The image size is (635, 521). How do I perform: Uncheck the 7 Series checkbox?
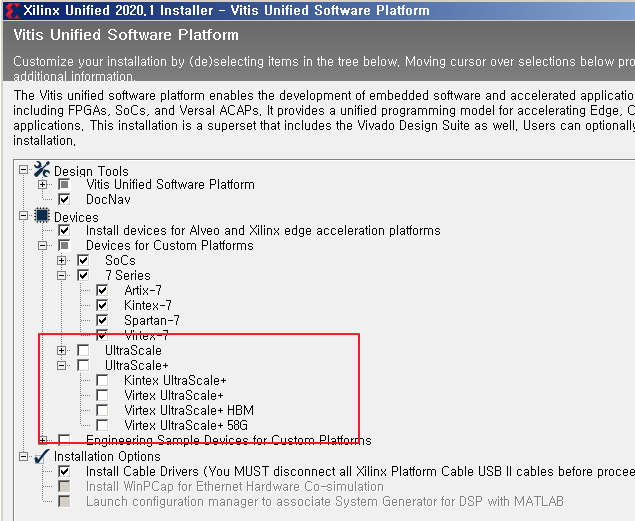[83, 276]
